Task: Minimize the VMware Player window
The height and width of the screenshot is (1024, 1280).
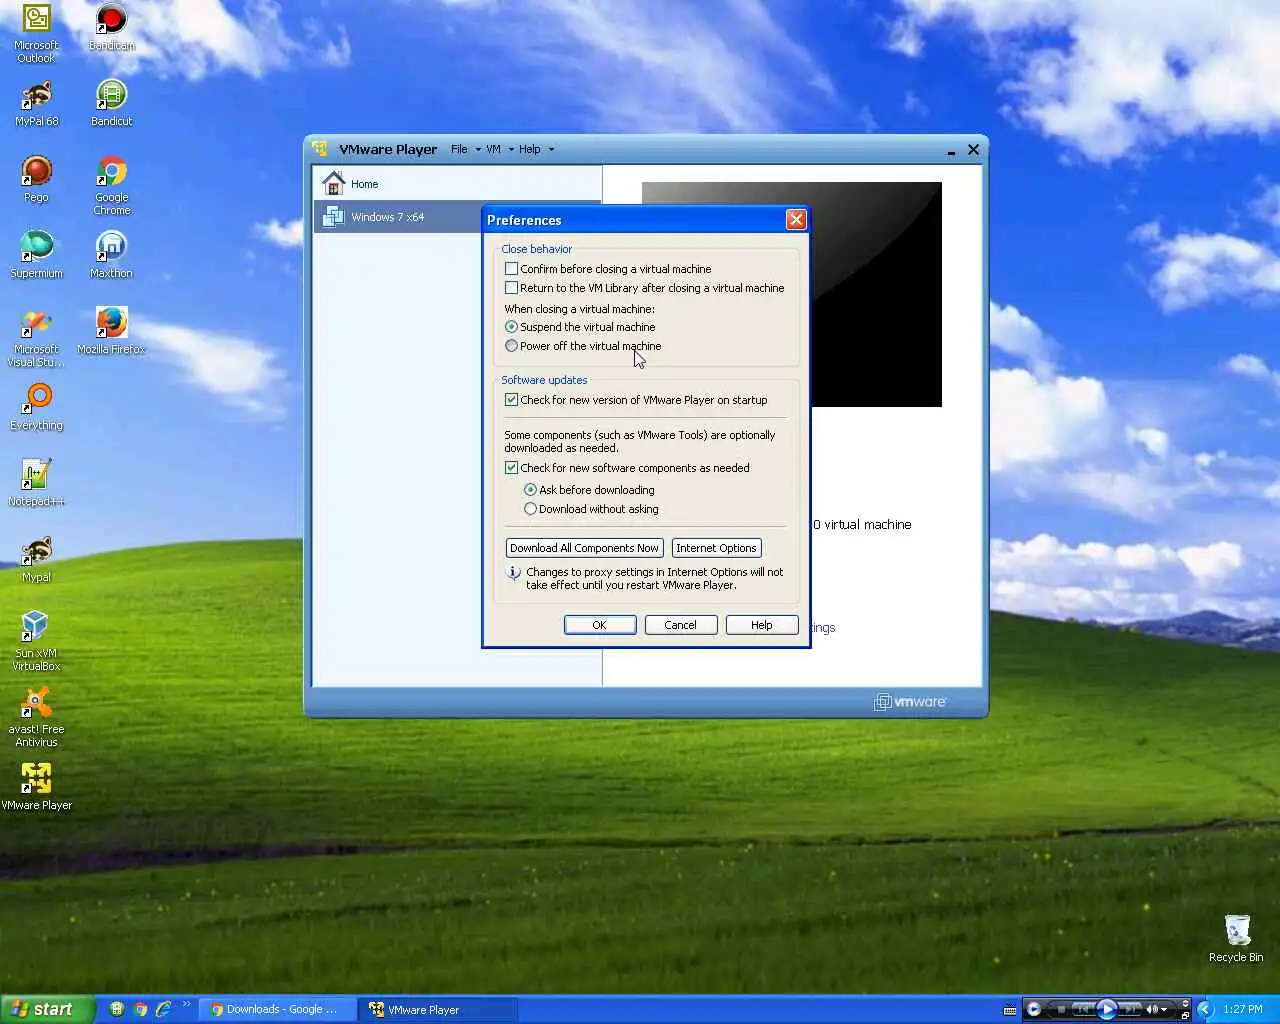Action: 951,150
